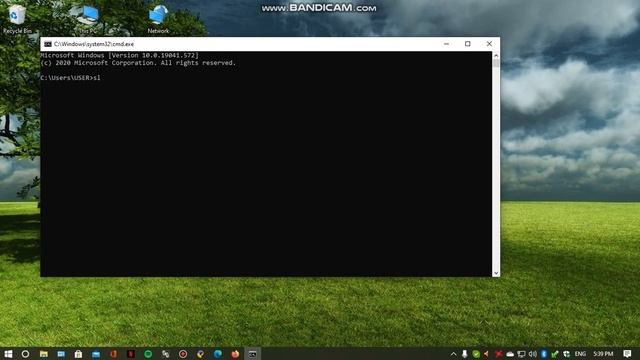Open the OneDrive cloud tray icon
This screenshot has height=360, width=640.
tap(510, 354)
